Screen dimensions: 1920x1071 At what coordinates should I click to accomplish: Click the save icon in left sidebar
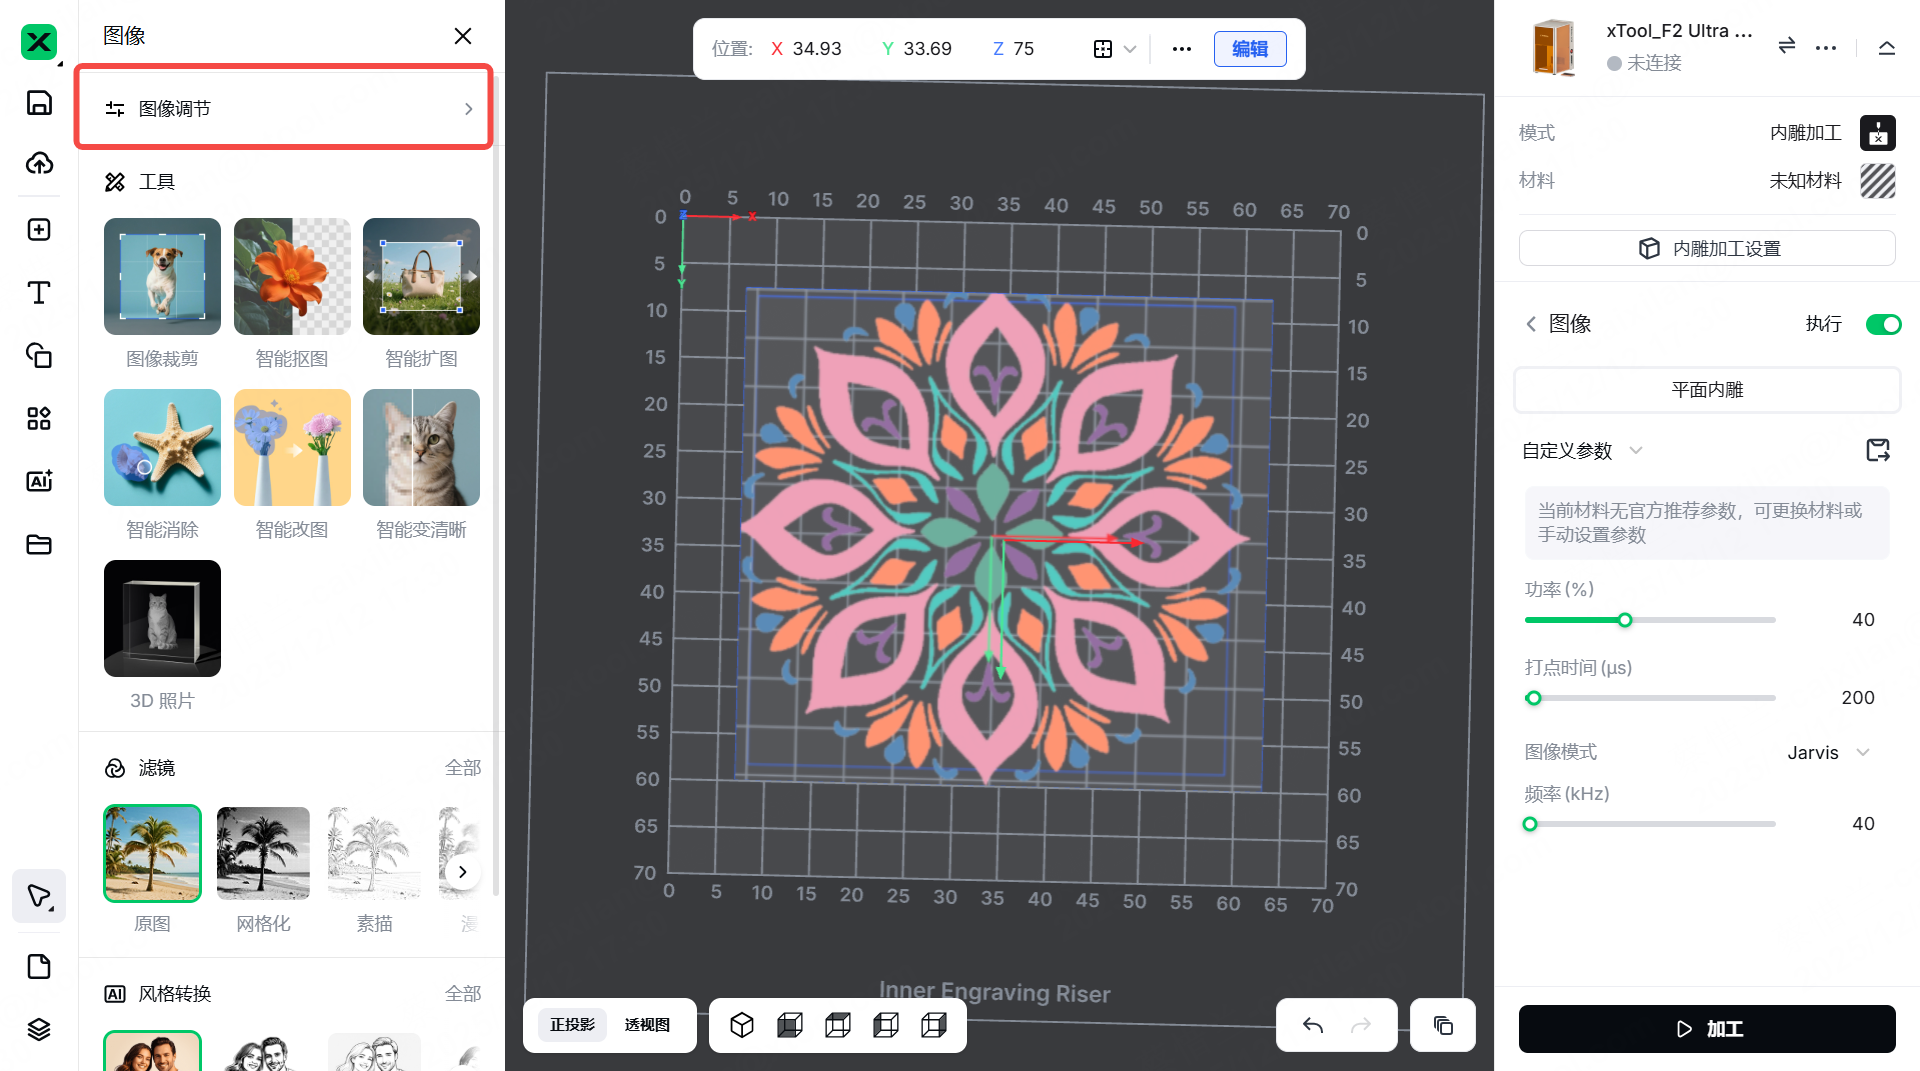click(39, 103)
